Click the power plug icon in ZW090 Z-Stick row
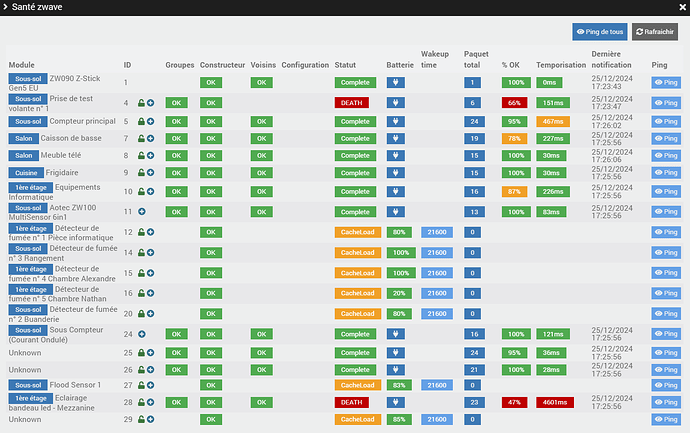The height and width of the screenshot is (433, 690). (x=399, y=83)
